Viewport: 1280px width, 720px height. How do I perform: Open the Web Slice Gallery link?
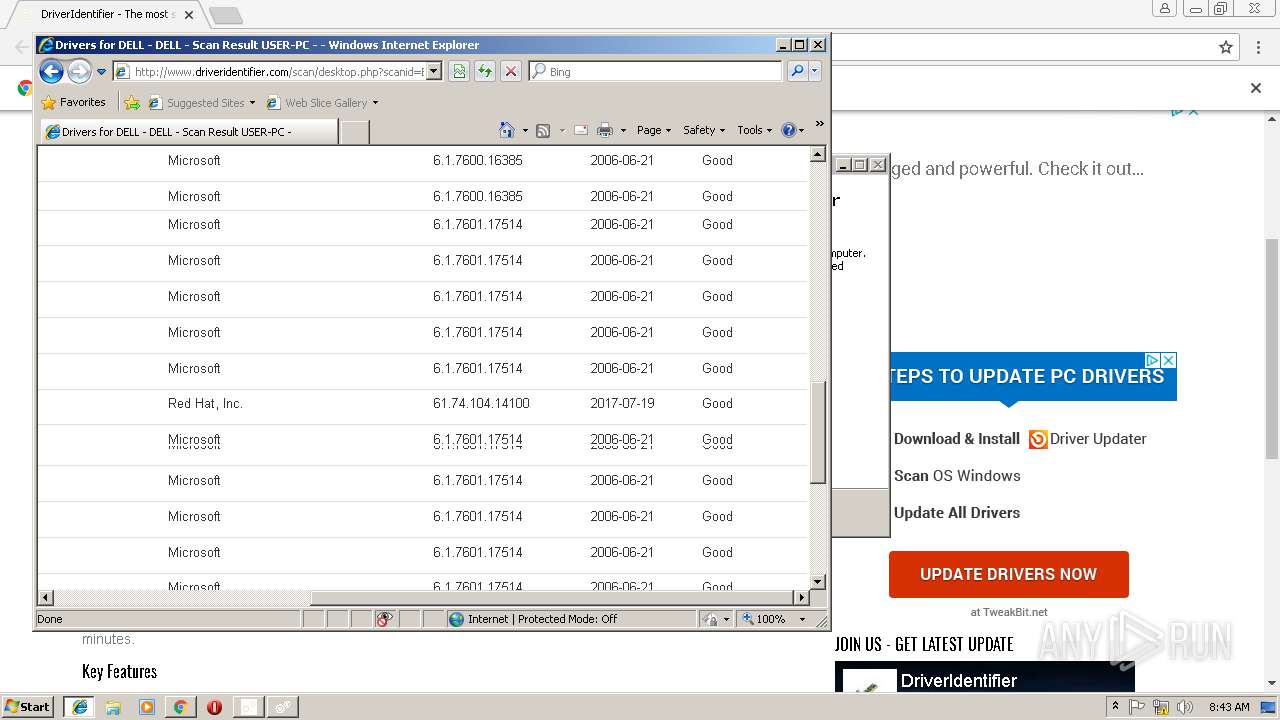coord(322,103)
